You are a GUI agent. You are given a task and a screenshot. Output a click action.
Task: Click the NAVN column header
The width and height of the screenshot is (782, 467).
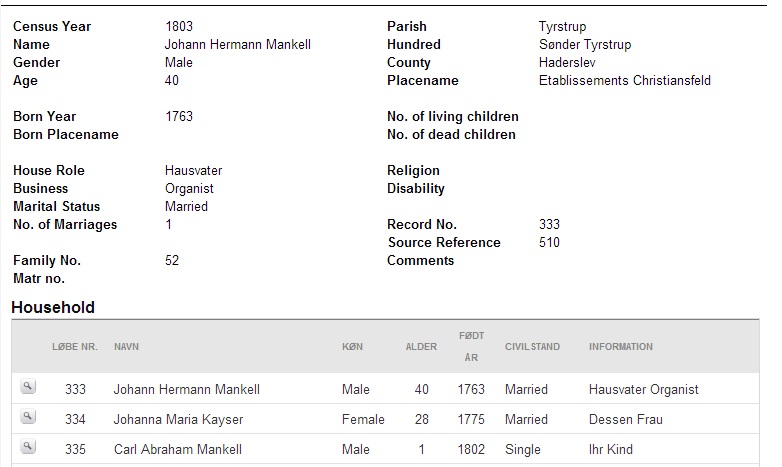[x=126, y=347]
